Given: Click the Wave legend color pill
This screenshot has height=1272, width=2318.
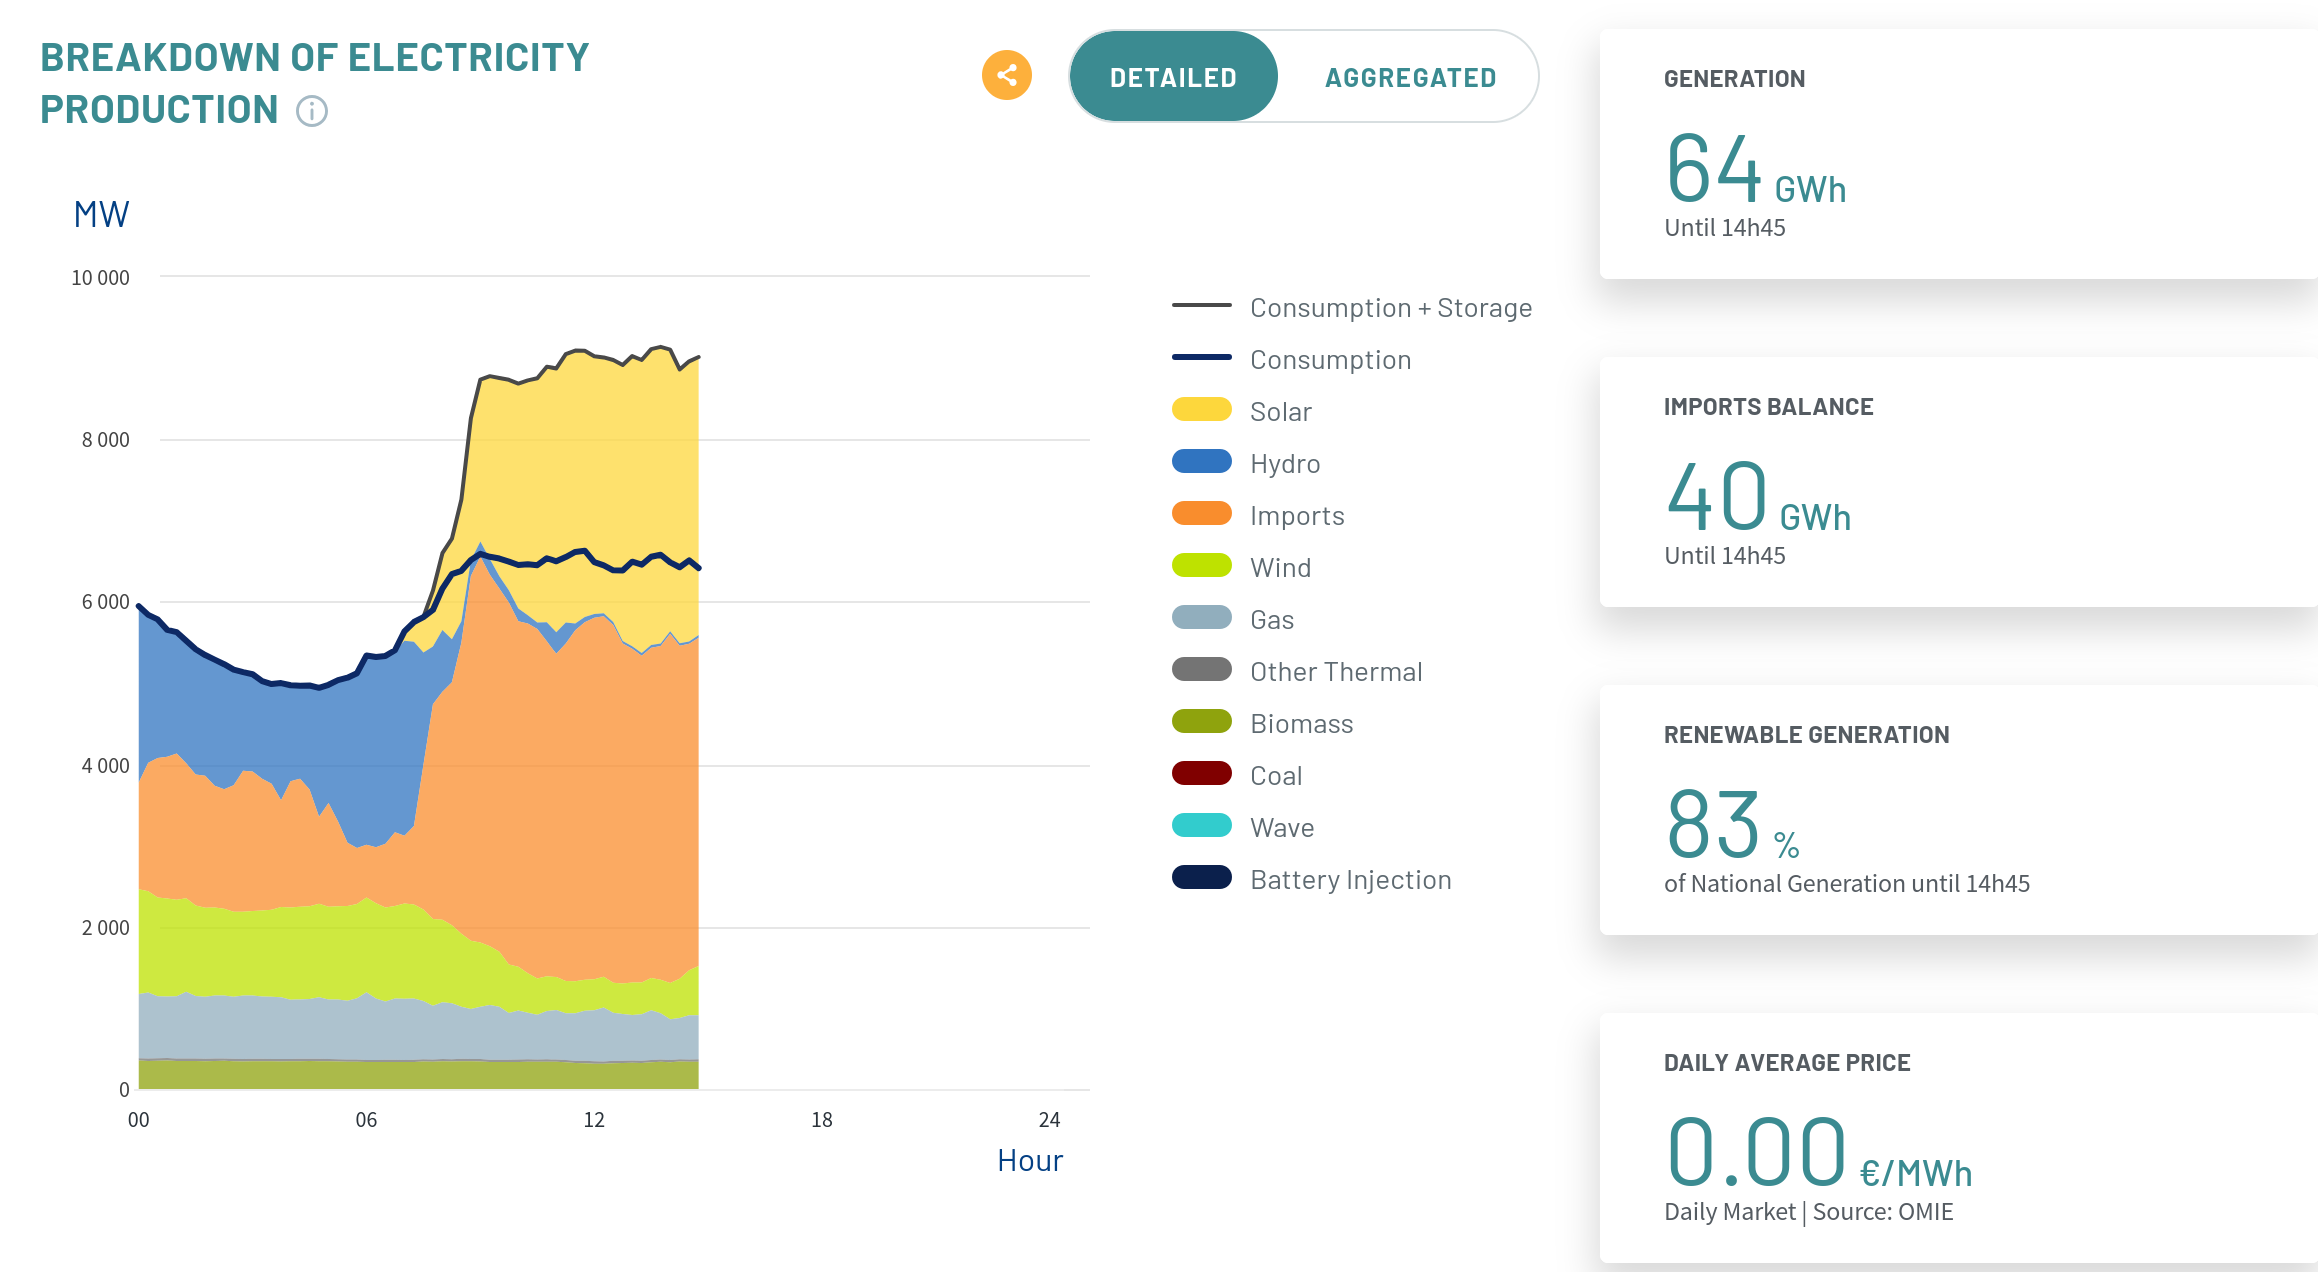Looking at the screenshot, I should 1201,826.
